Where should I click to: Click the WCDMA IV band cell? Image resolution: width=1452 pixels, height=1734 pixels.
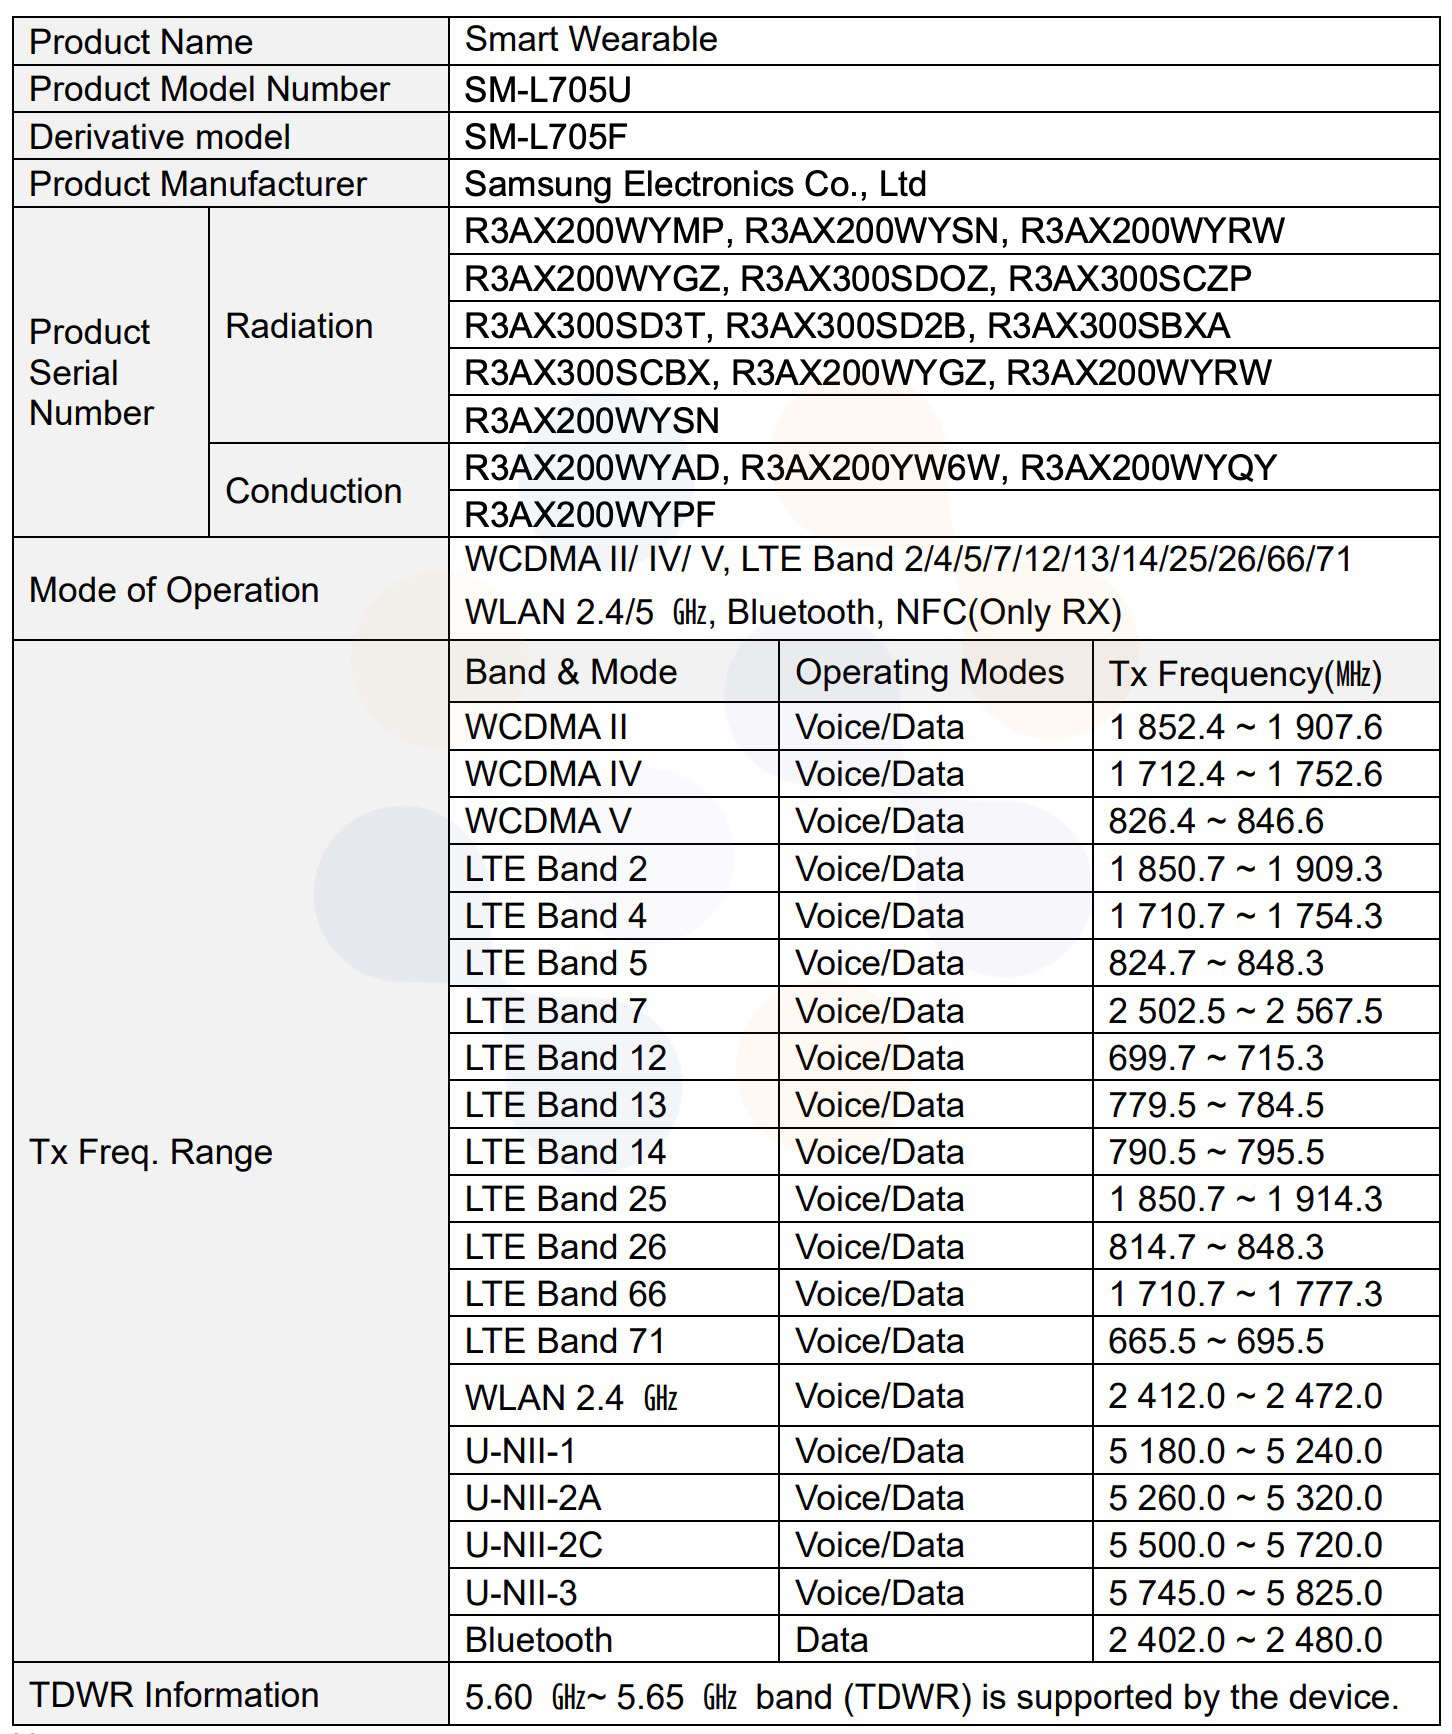click(553, 774)
